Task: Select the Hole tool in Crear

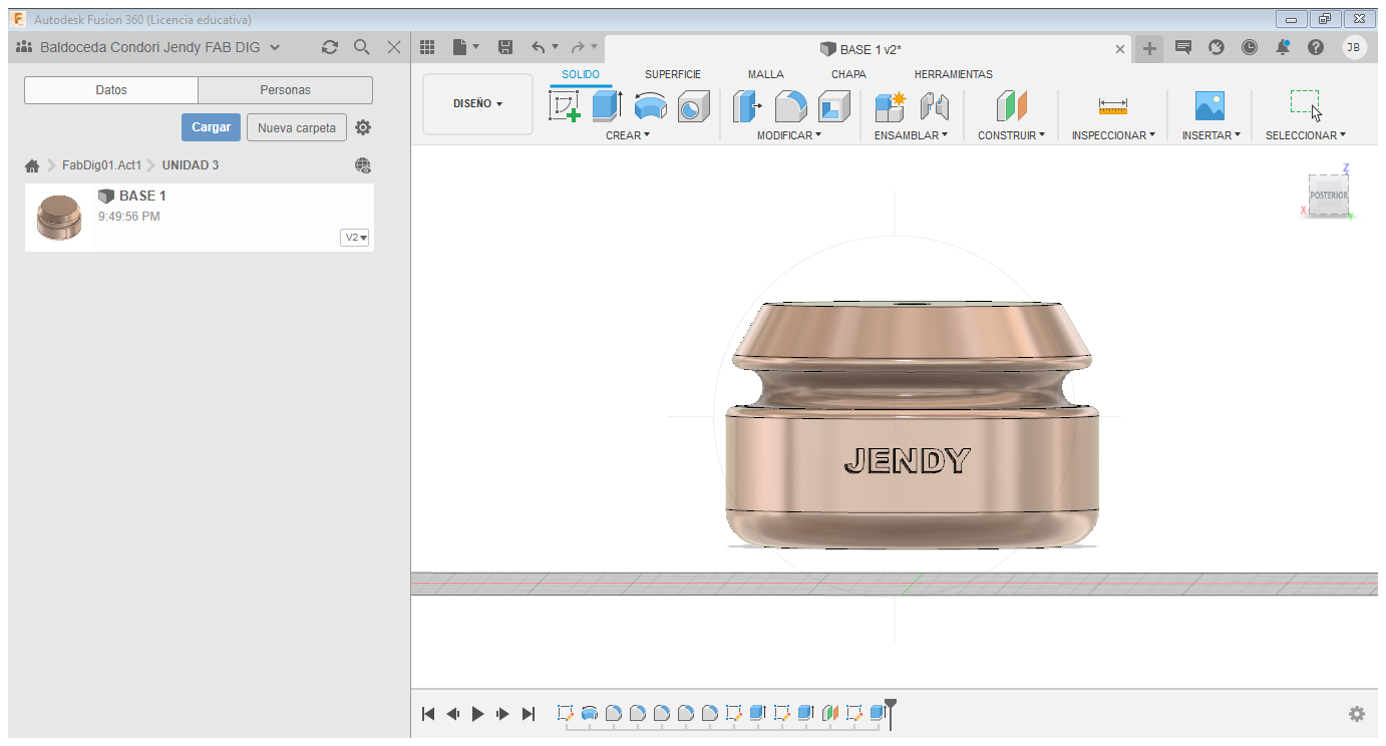Action: [693, 106]
